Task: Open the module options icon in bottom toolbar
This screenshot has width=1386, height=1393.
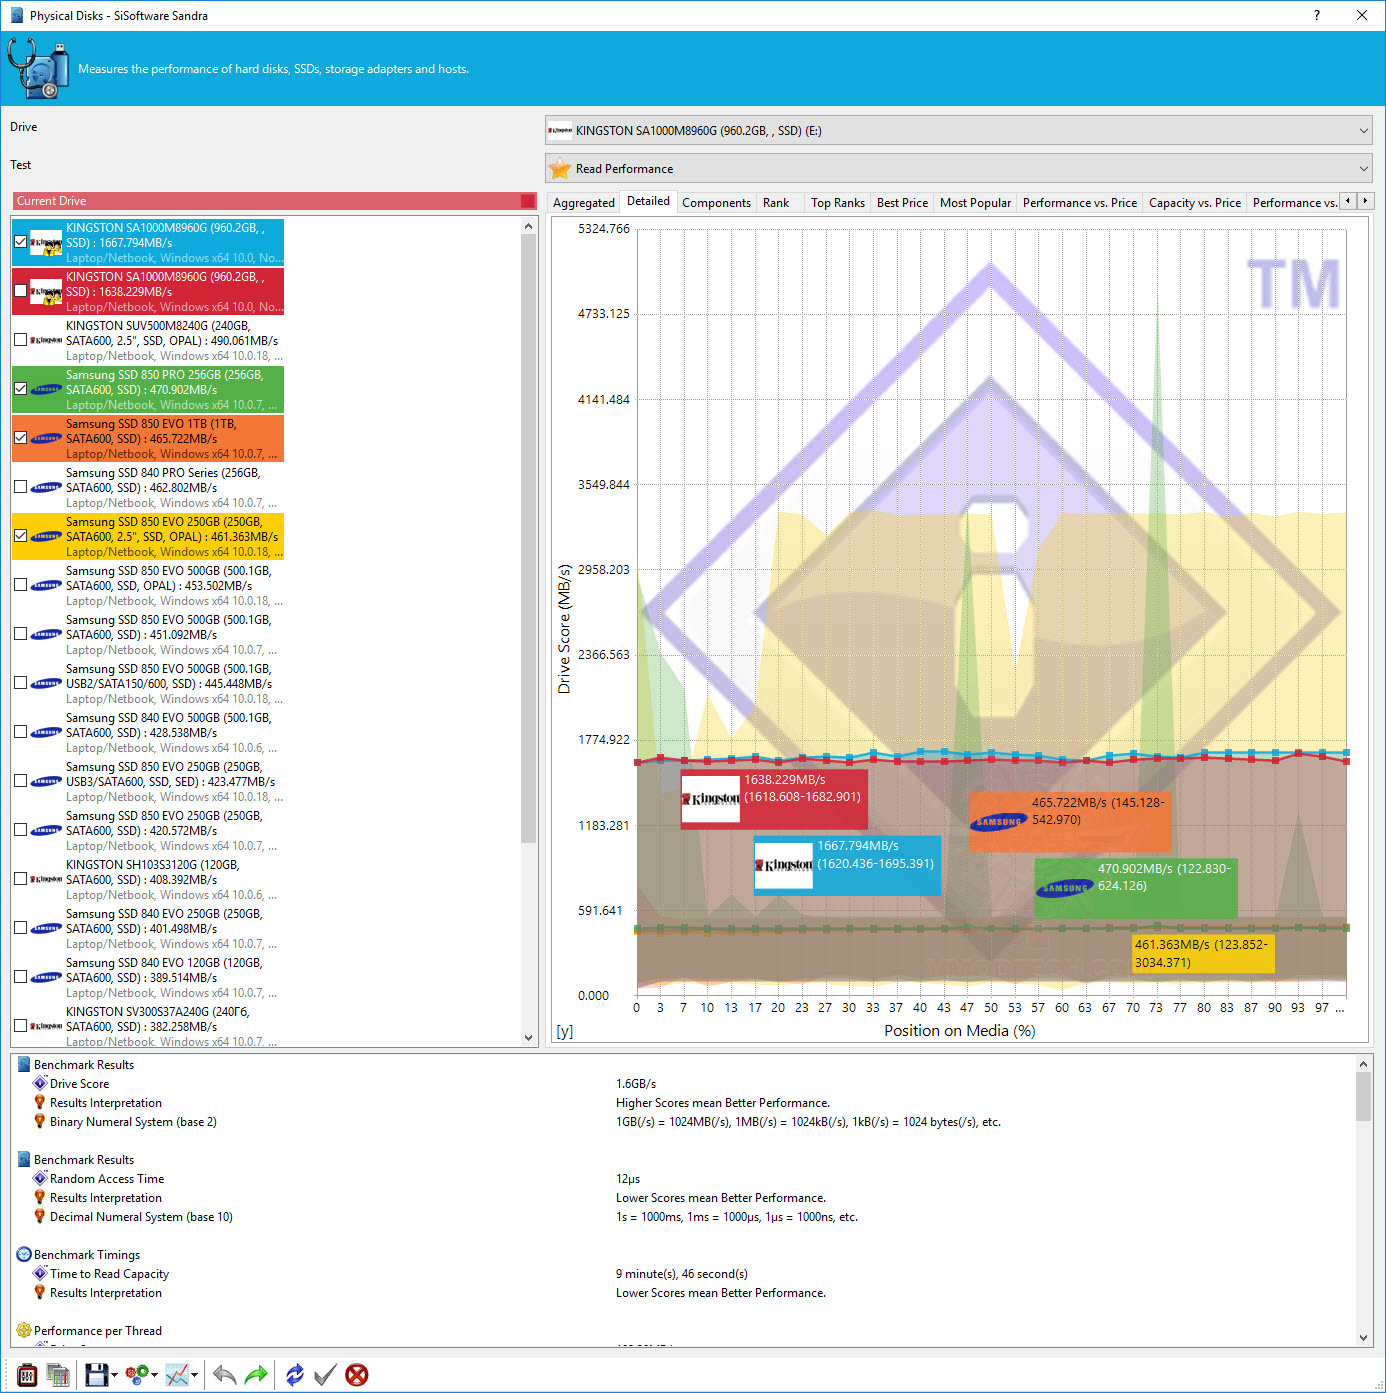Action: (27, 1375)
